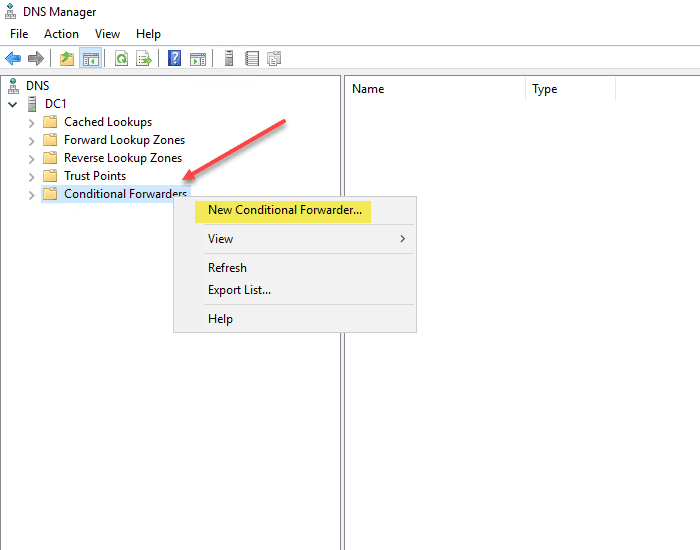Viewport: 700px width, 550px height.
Task: Sort by the Type column header
Action: click(x=571, y=89)
